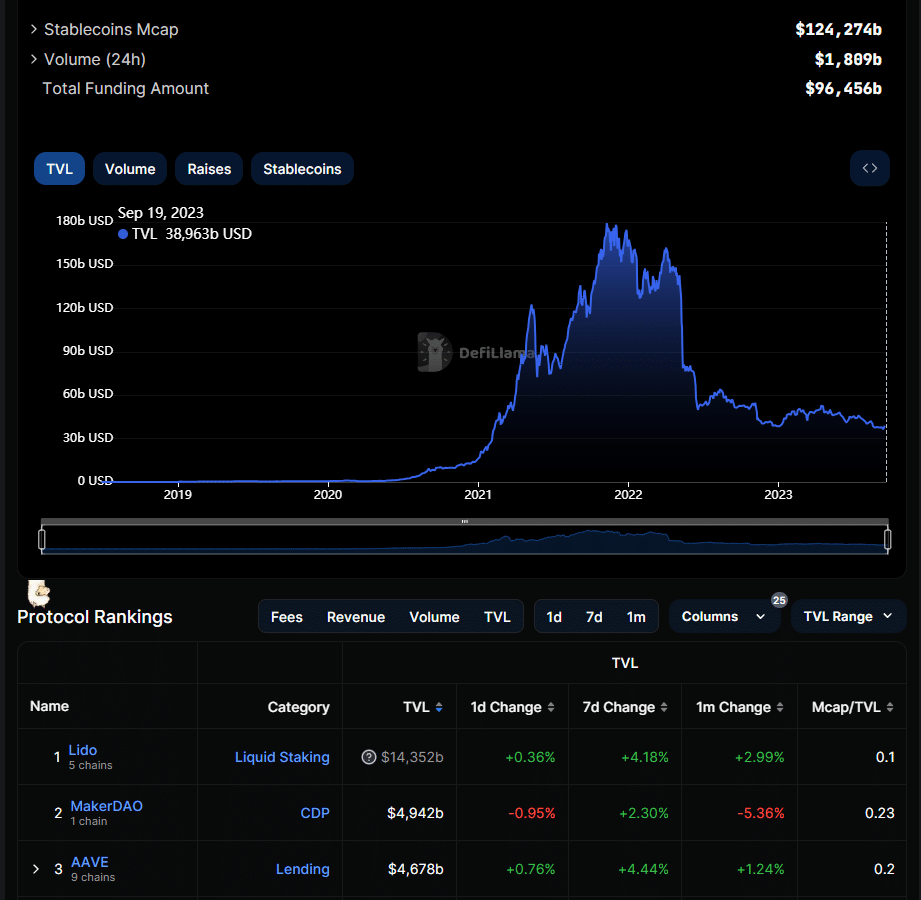Sort by 1d Change column arrows

click(x=551, y=707)
